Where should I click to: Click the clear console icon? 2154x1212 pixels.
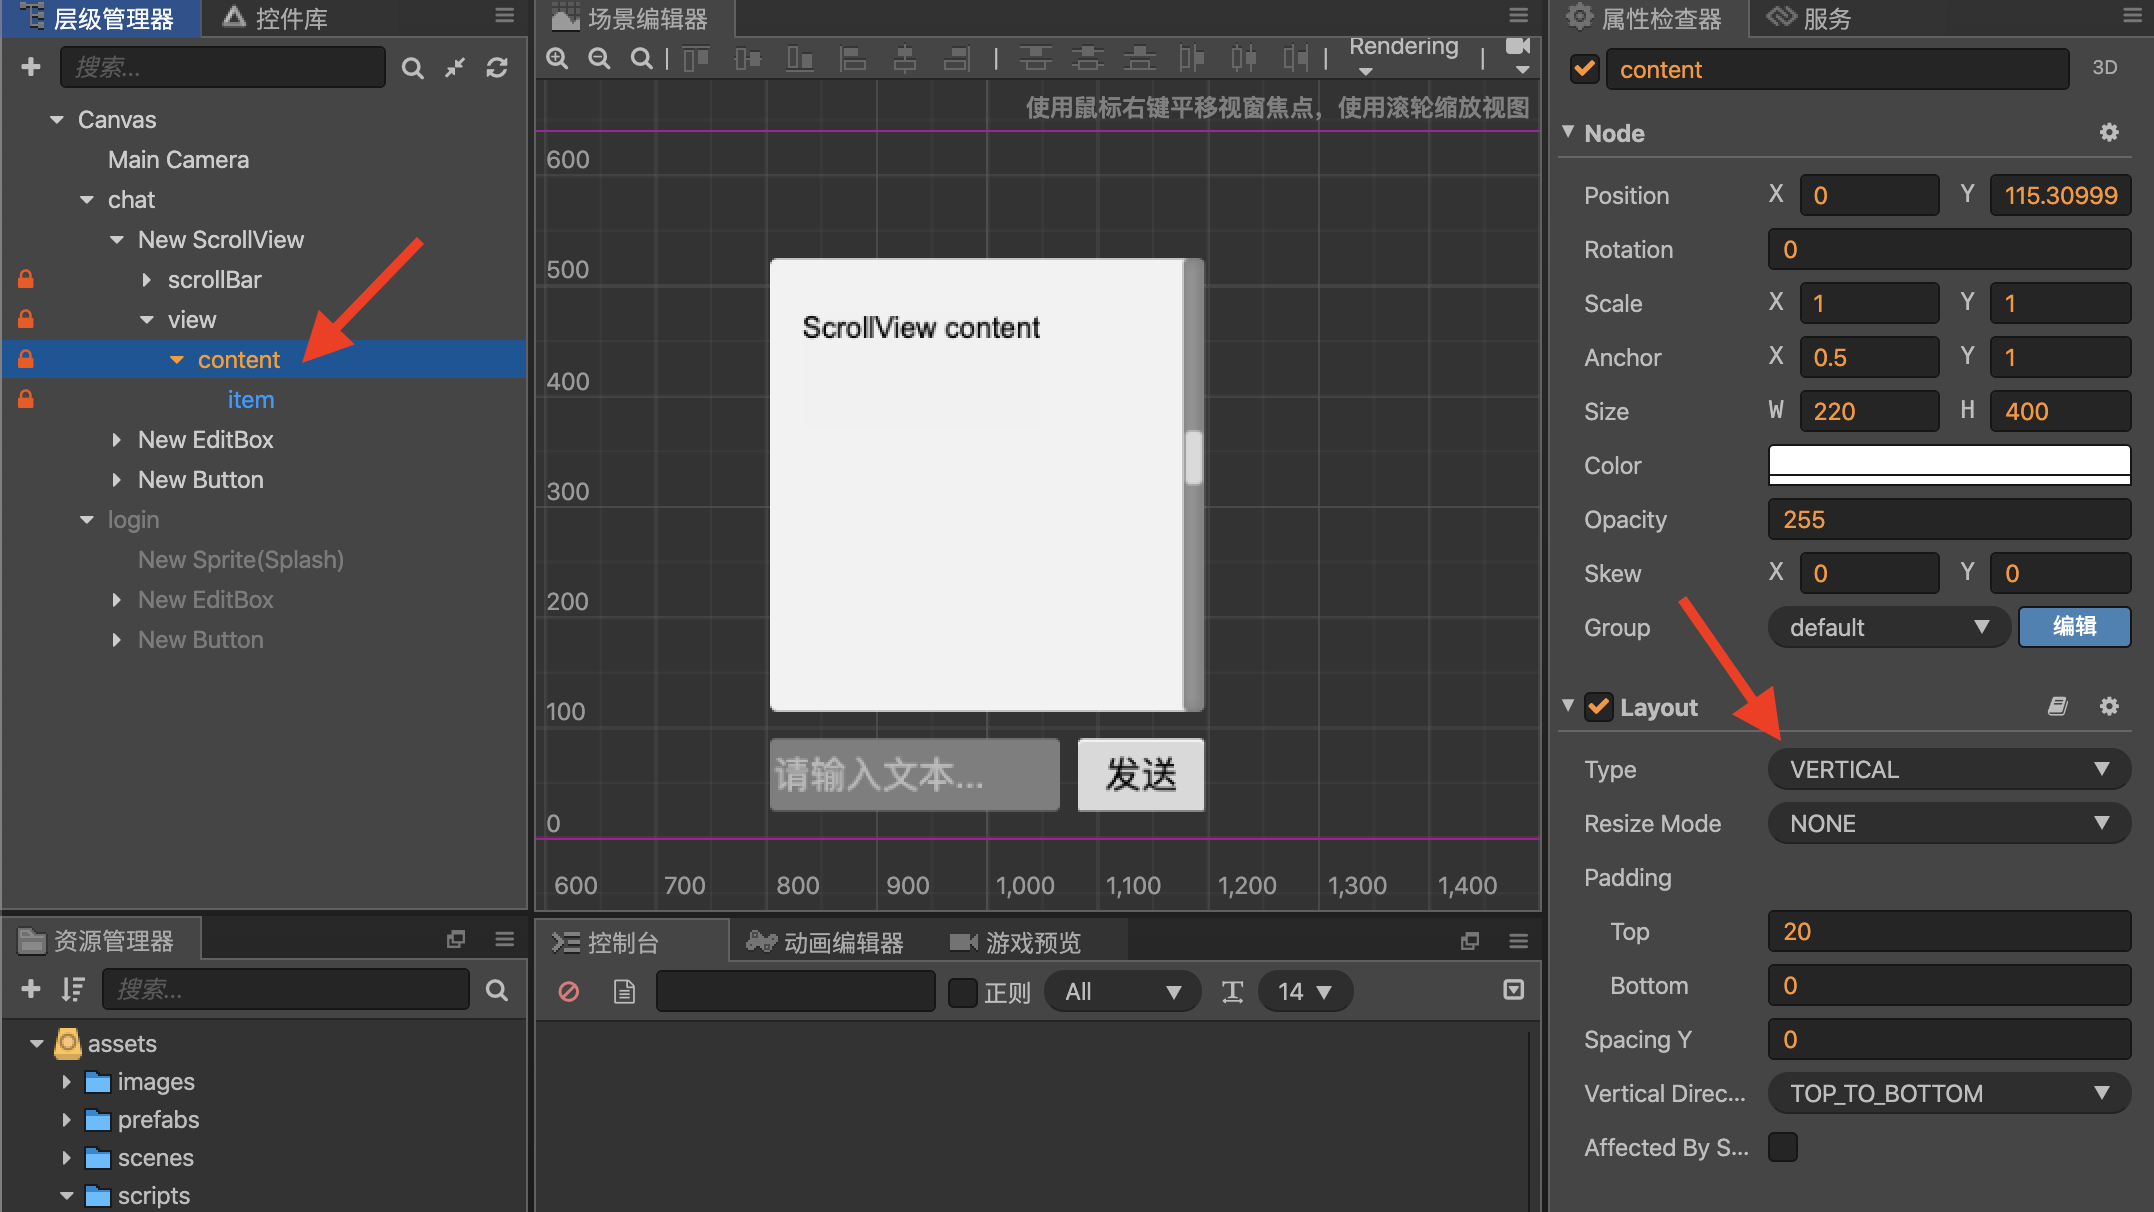[569, 991]
